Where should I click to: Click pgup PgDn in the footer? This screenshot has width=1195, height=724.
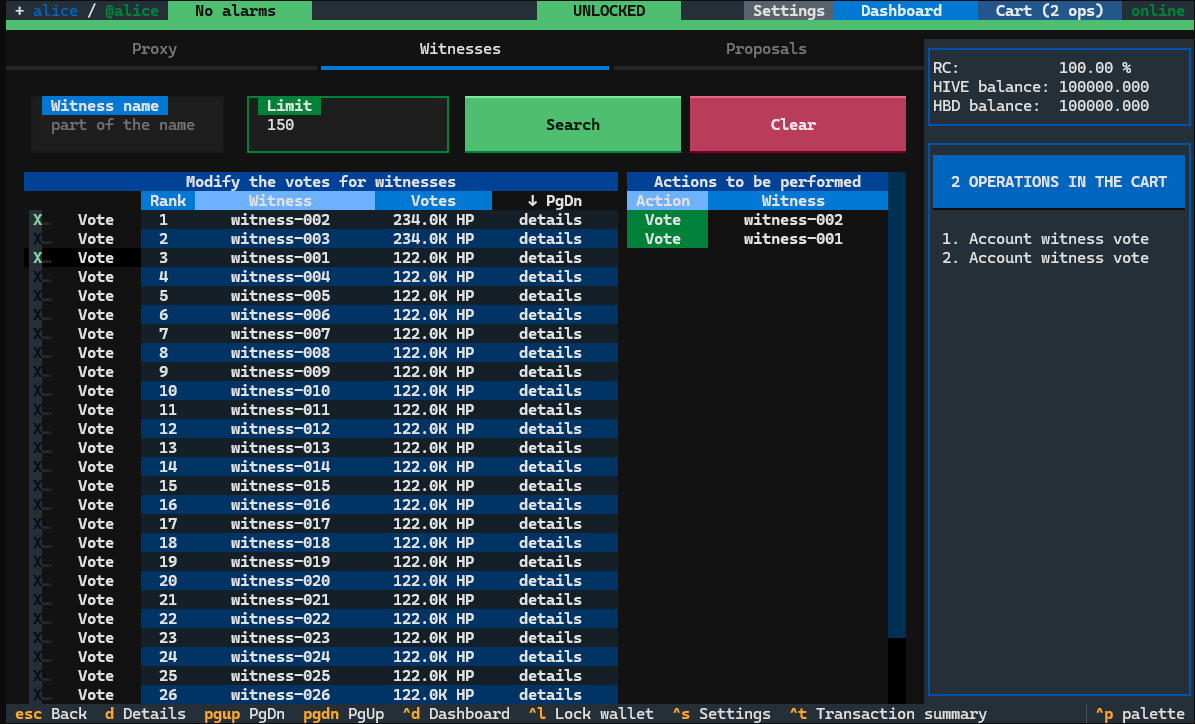(244, 714)
